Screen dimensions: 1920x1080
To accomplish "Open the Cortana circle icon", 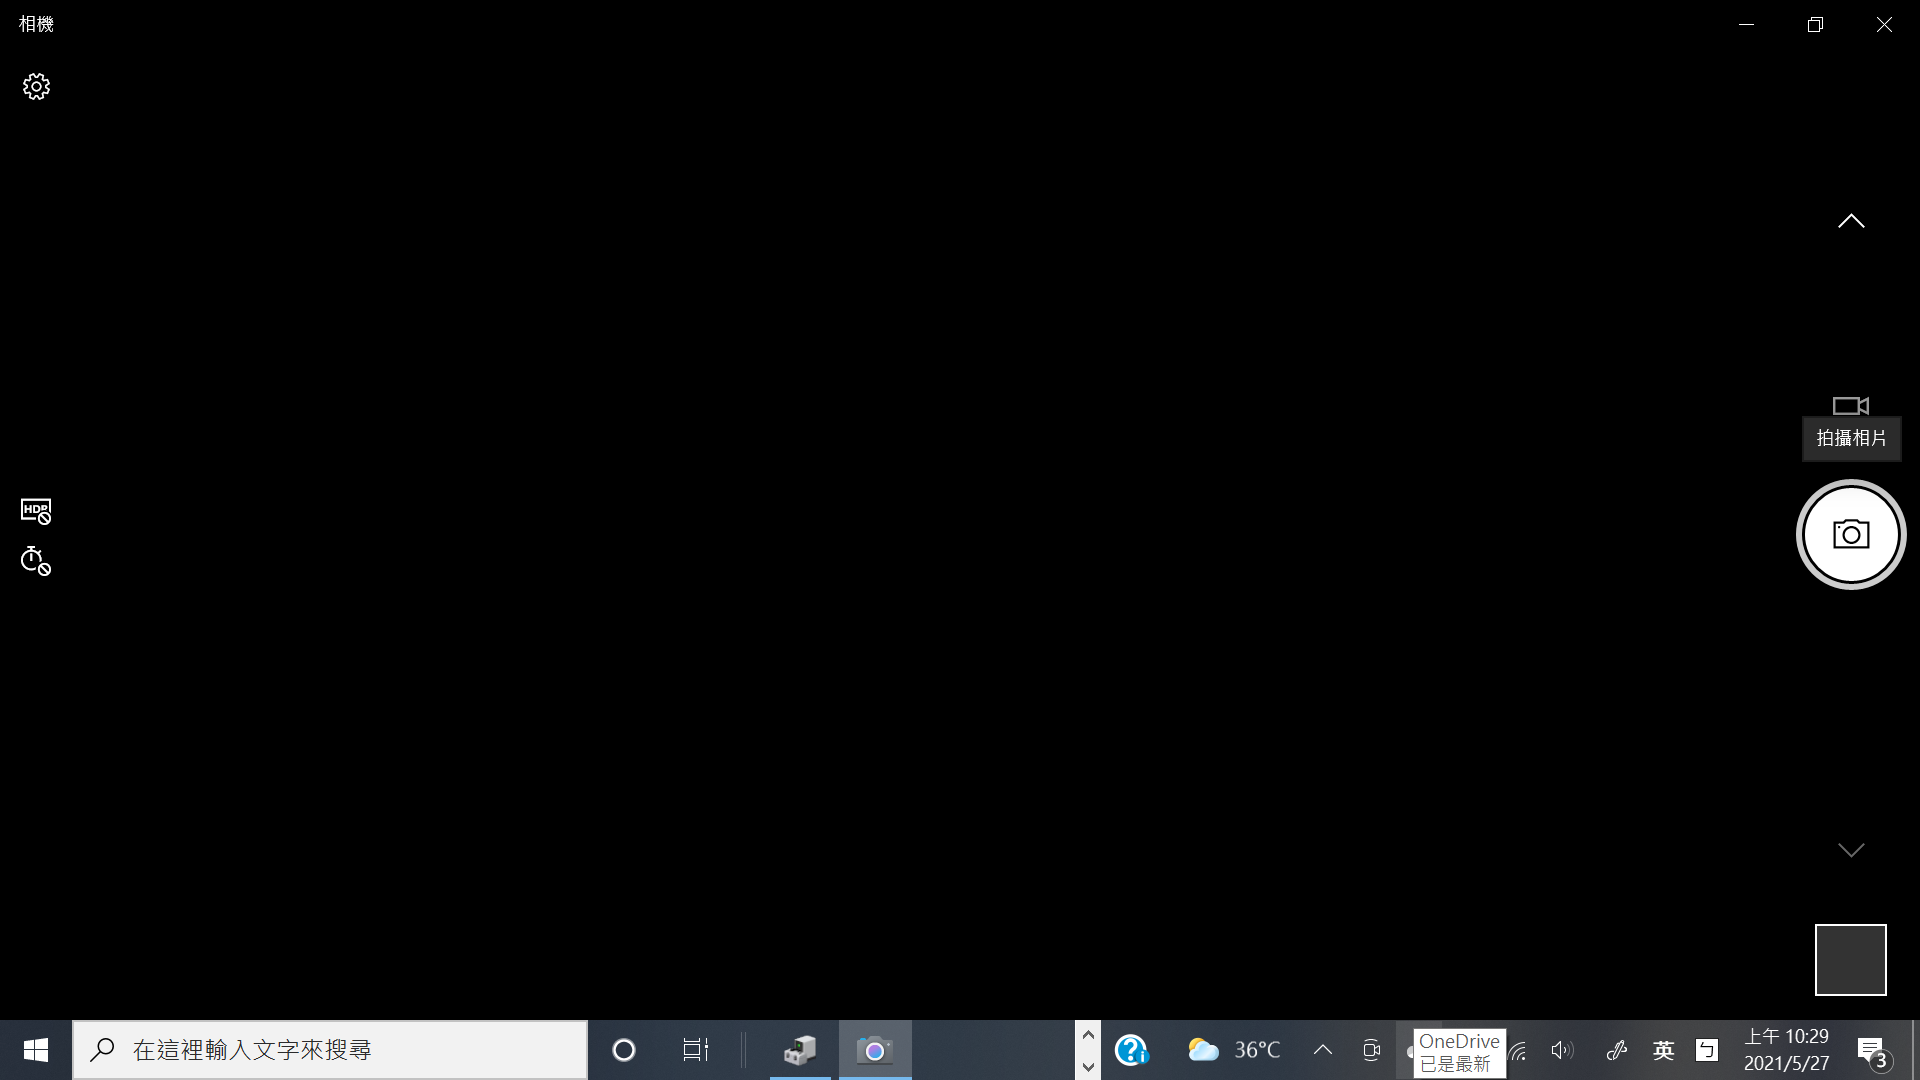I will 624,1050.
